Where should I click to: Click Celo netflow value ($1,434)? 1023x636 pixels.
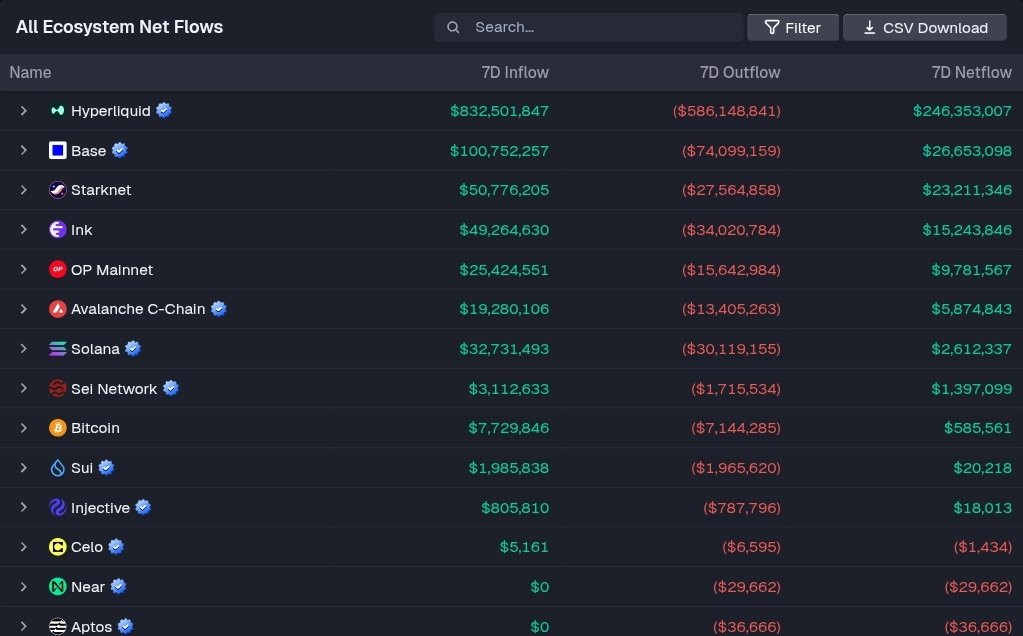[983, 547]
